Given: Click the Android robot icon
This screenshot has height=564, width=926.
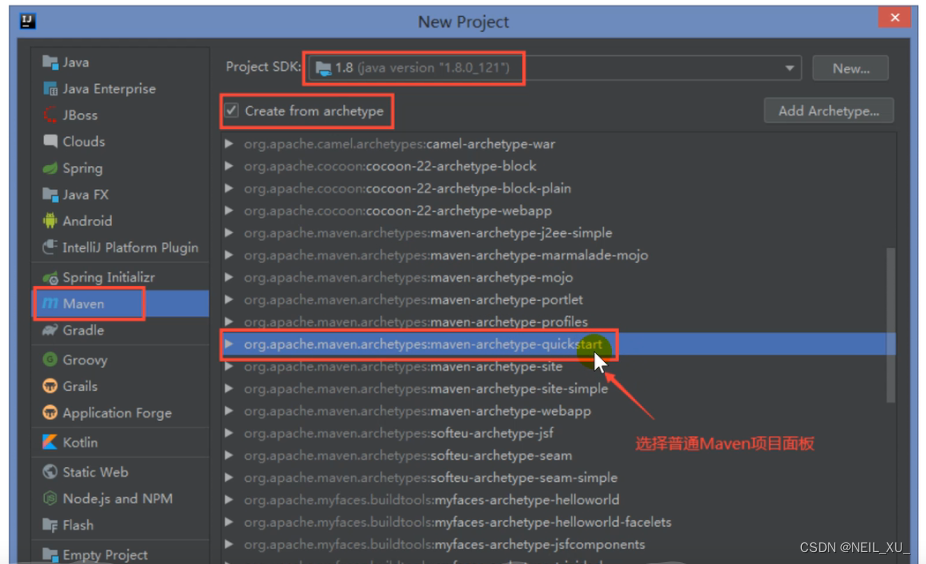Looking at the screenshot, I should 50,221.
